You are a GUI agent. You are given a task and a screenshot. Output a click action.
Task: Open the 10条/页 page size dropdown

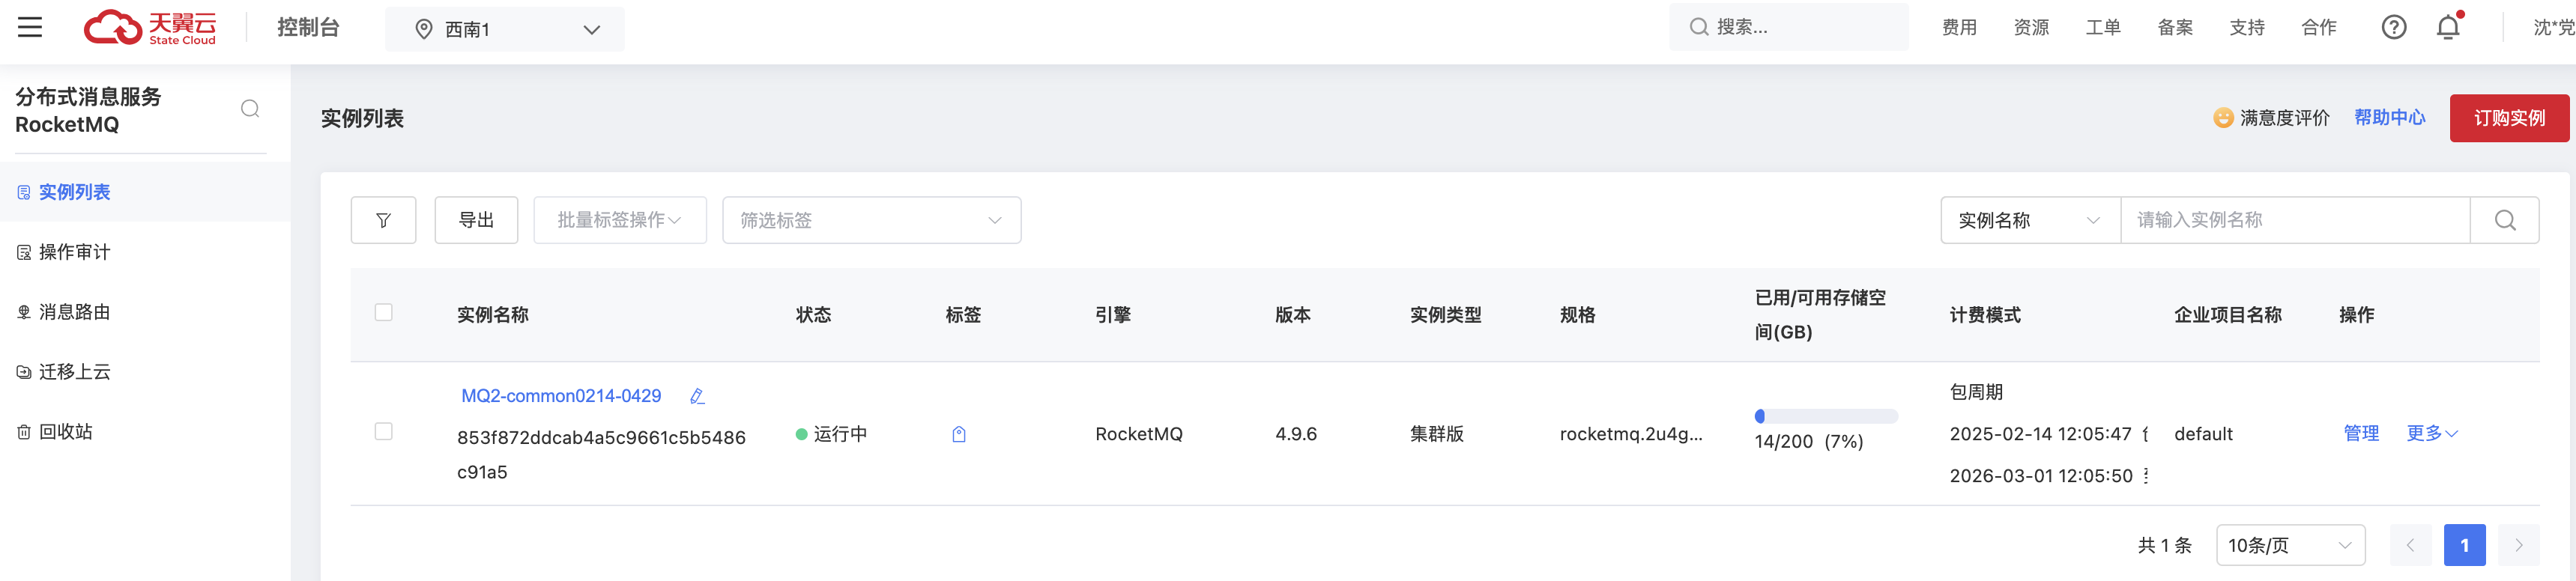2289,545
